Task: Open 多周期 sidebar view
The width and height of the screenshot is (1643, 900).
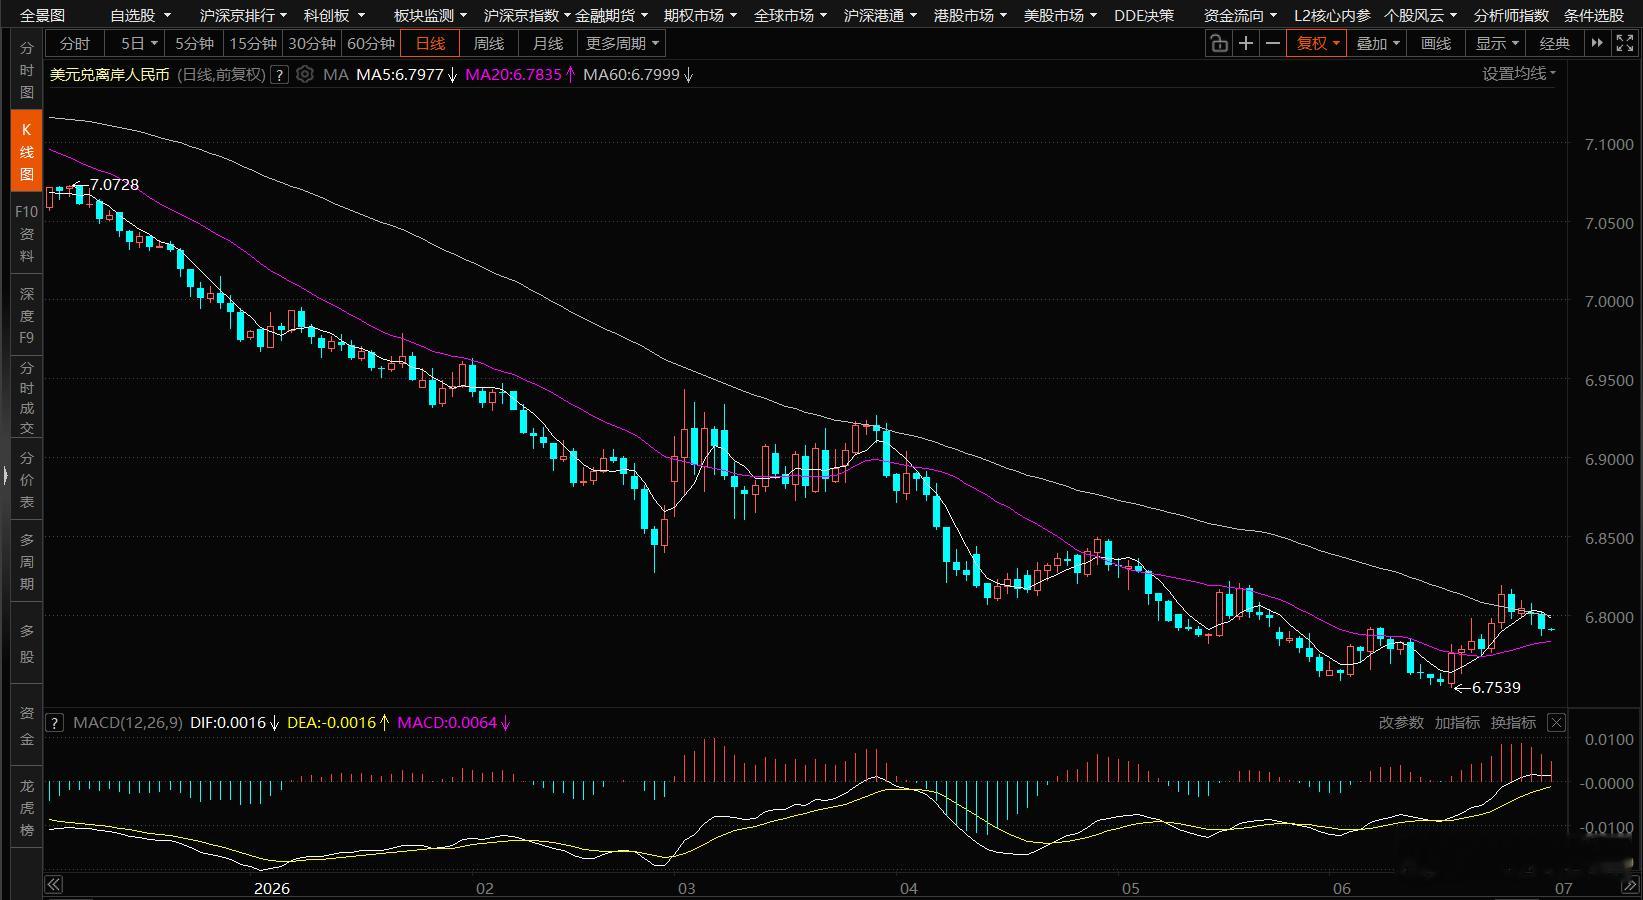Action: 27,561
